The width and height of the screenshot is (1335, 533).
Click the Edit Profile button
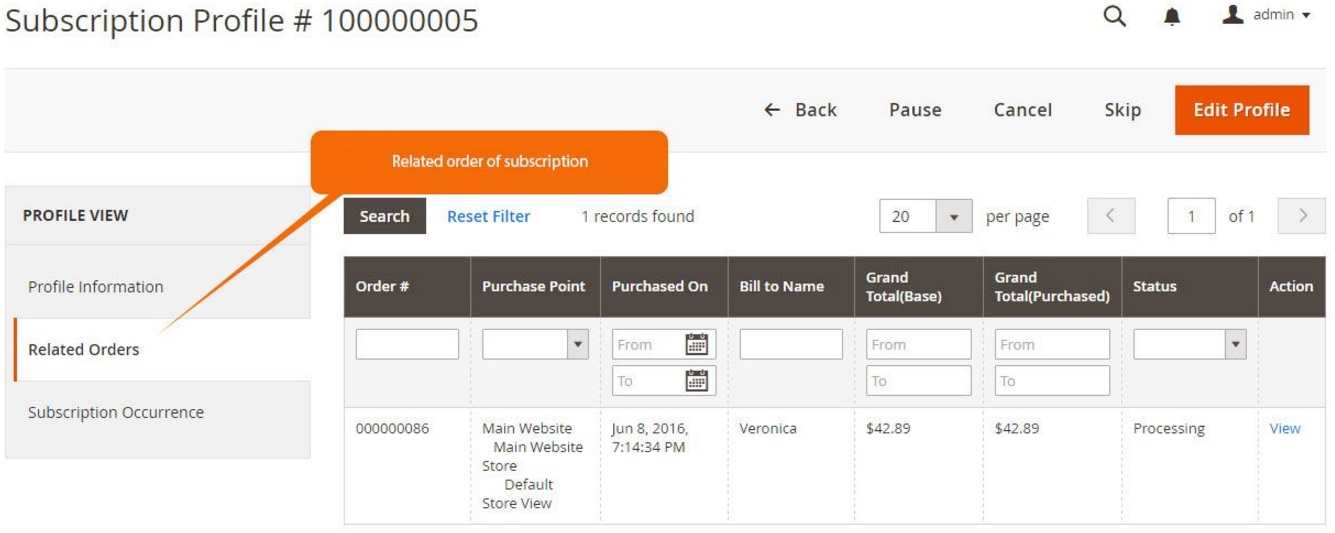[x=1241, y=110]
